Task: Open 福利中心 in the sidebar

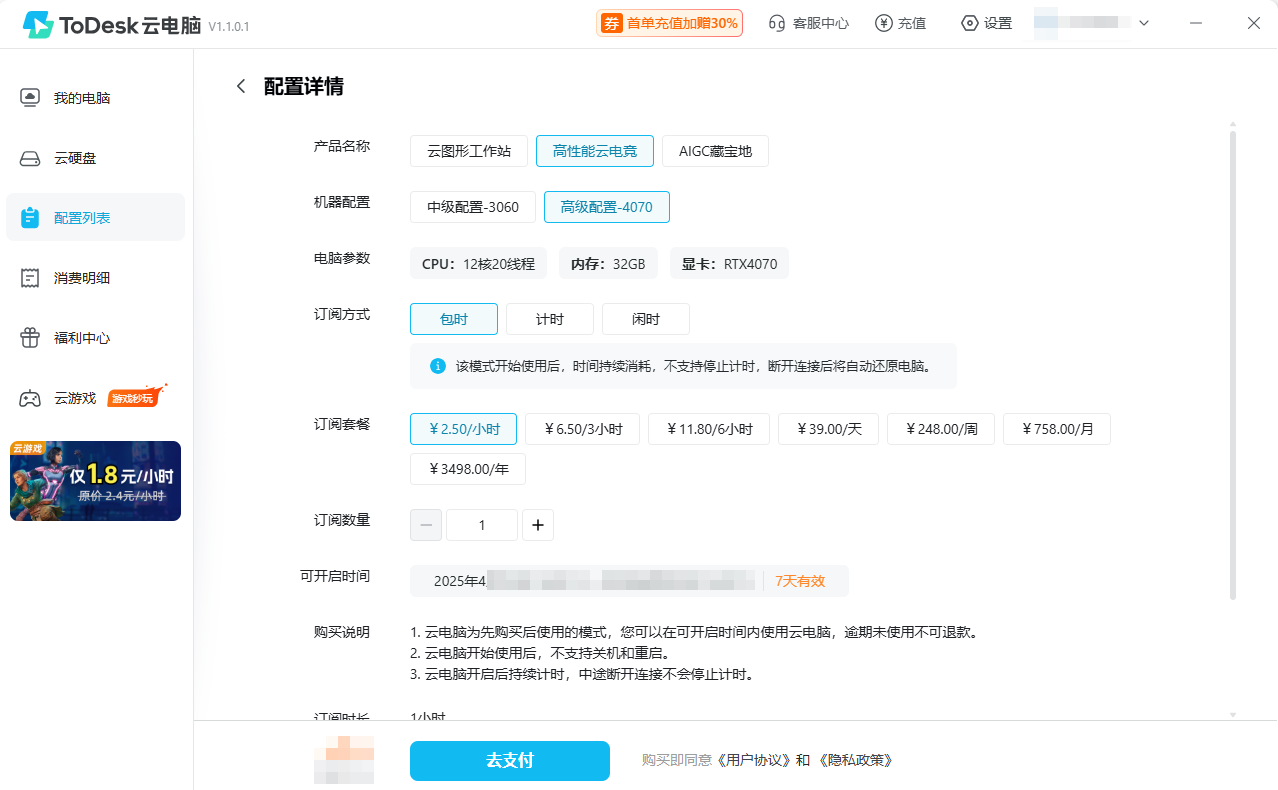Action: click(x=96, y=338)
